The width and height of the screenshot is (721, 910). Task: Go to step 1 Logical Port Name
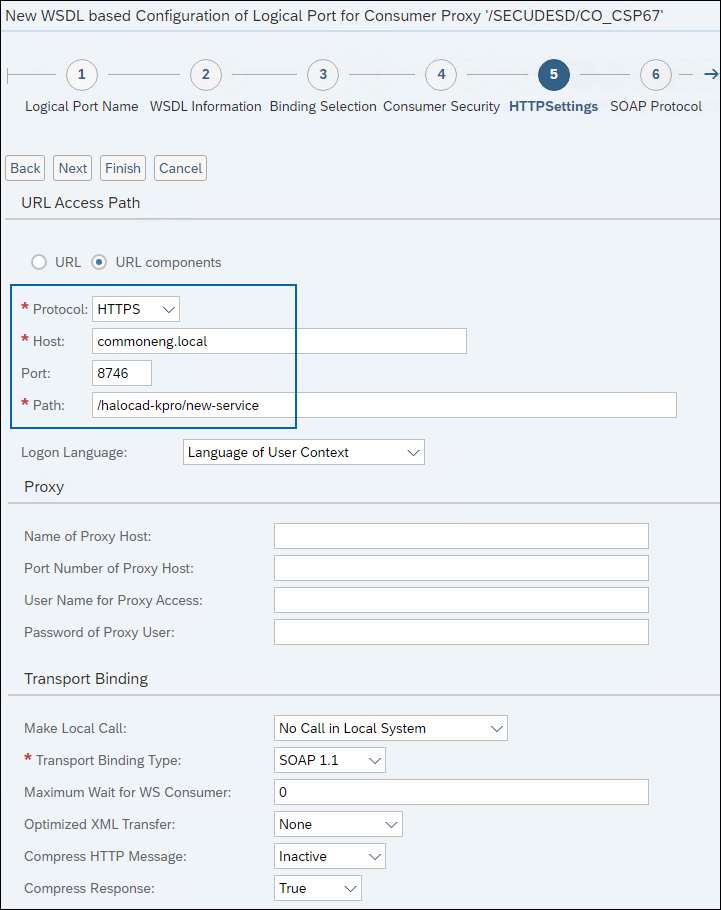point(81,74)
